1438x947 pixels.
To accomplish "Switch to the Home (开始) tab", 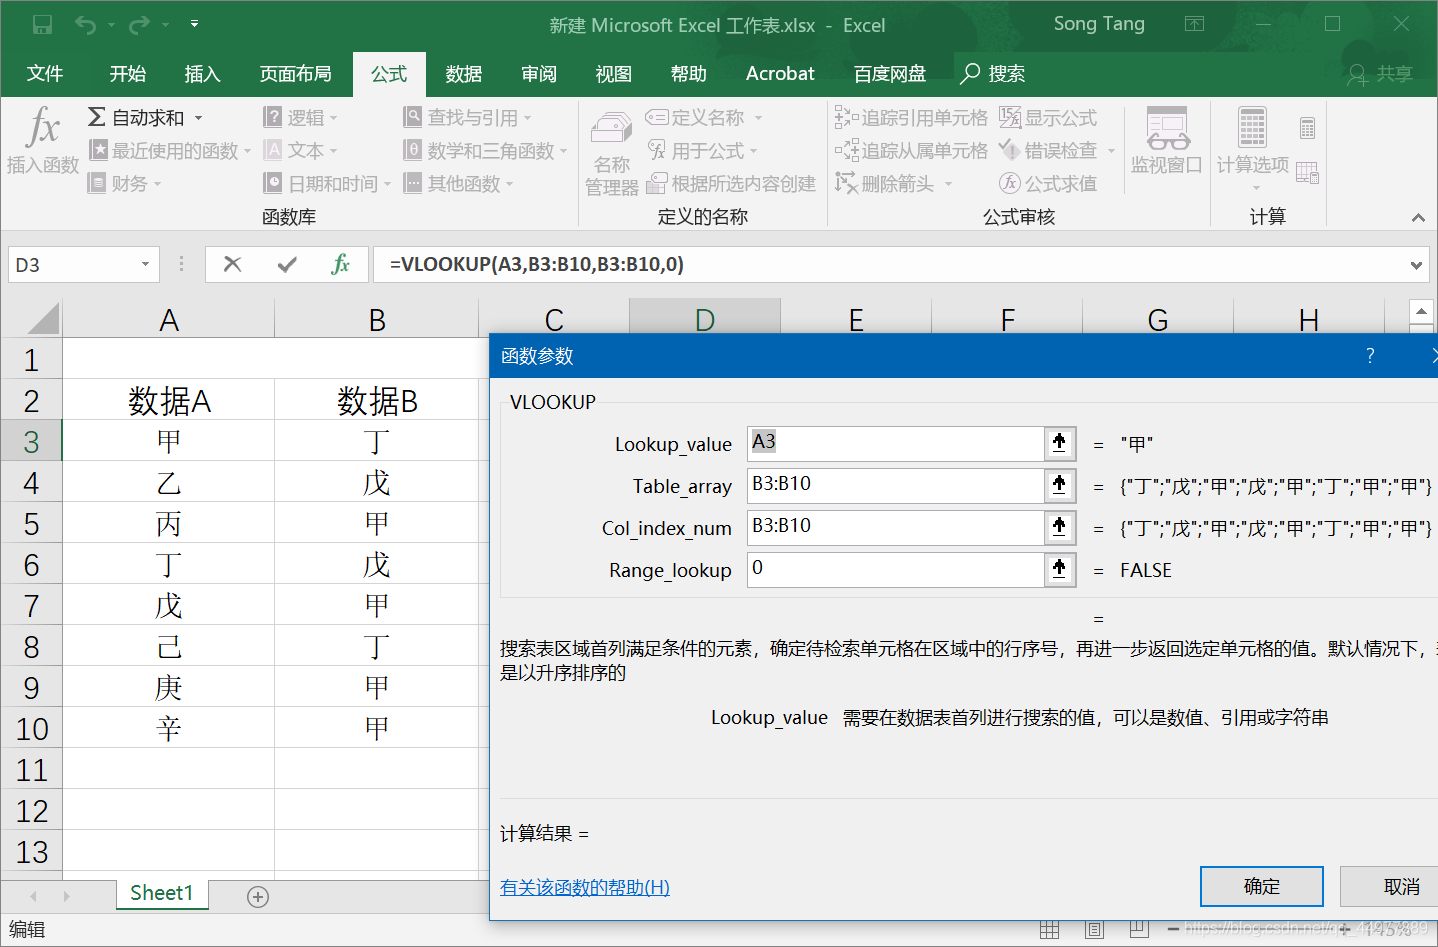I will (128, 74).
